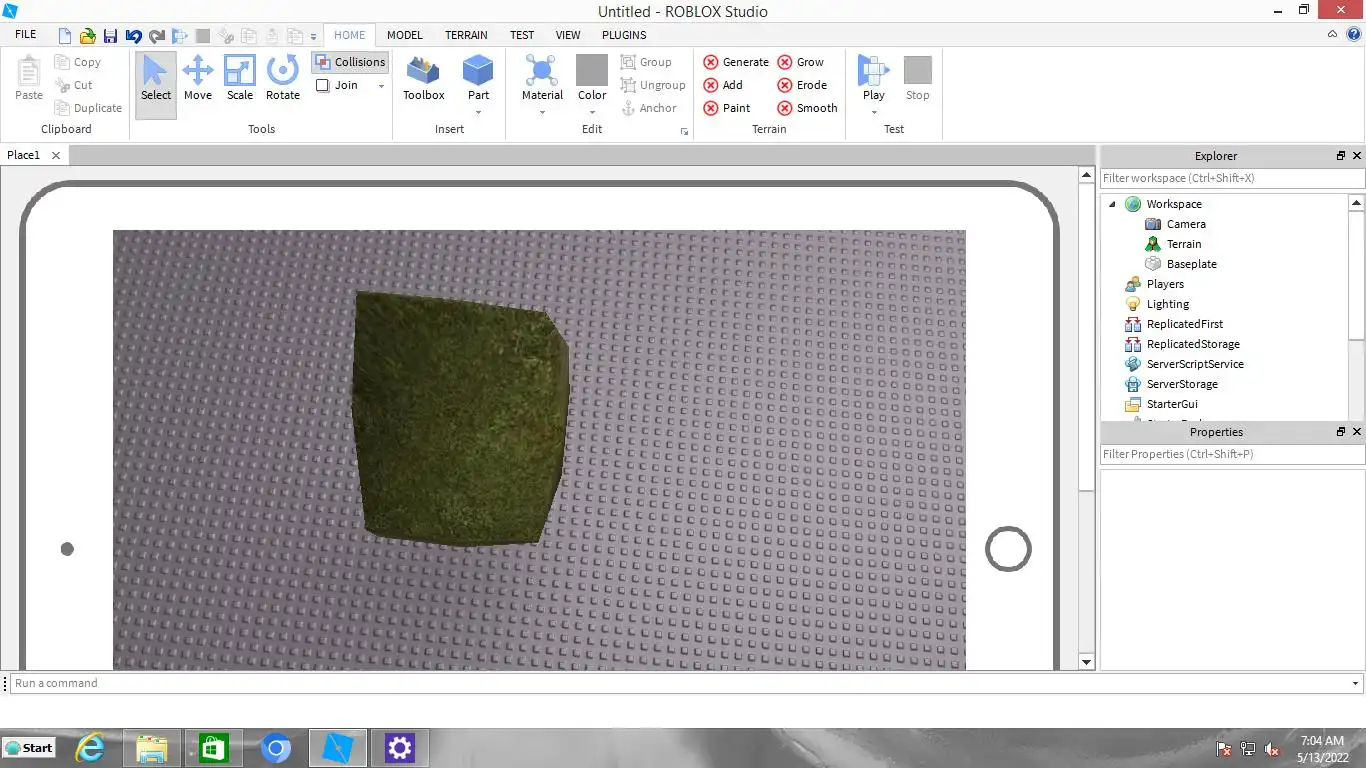Click the Open file folder icon
This screenshot has width=1366, height=768.
pyautogui.click(x=88, y=36)
